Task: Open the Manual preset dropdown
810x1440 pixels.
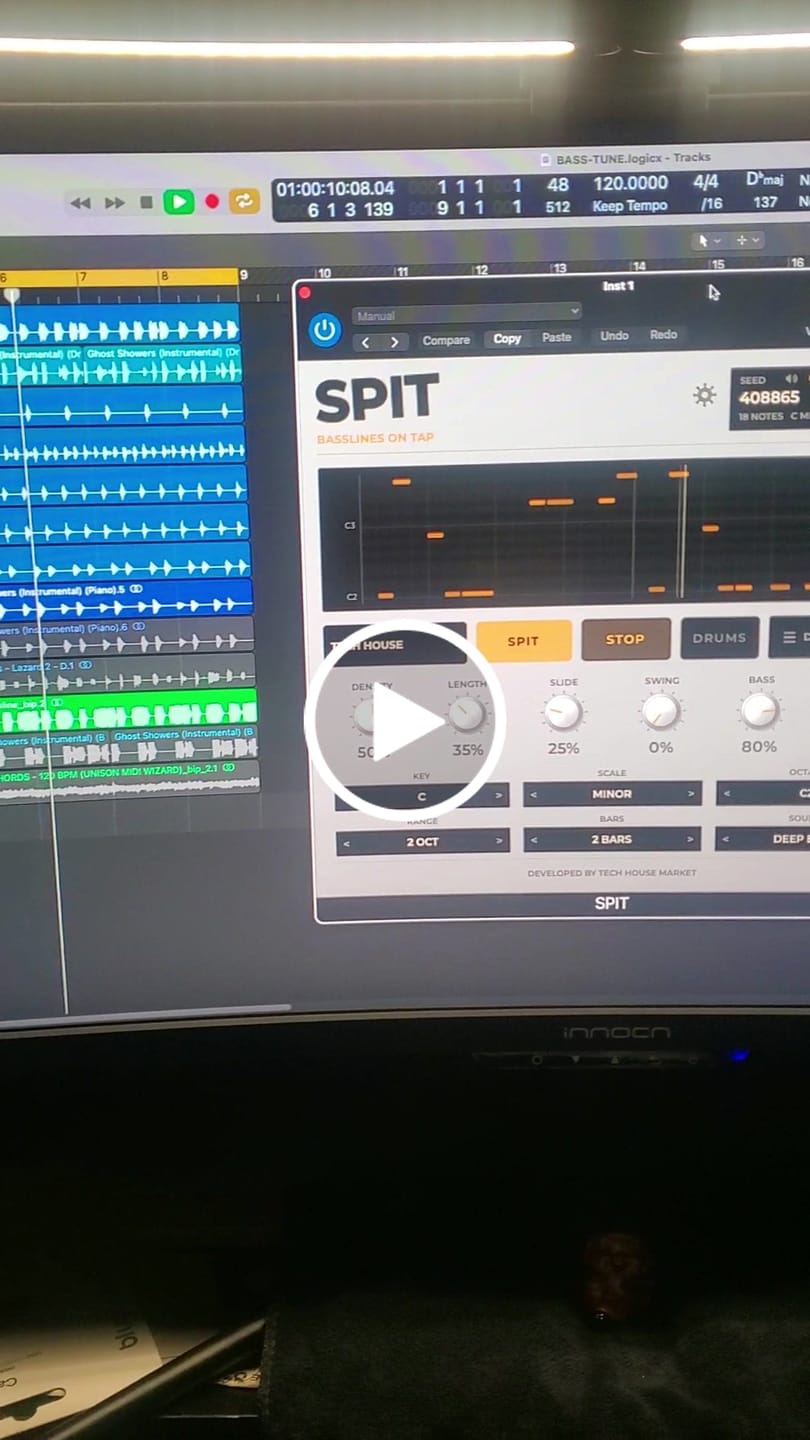Action: (467, 315)
